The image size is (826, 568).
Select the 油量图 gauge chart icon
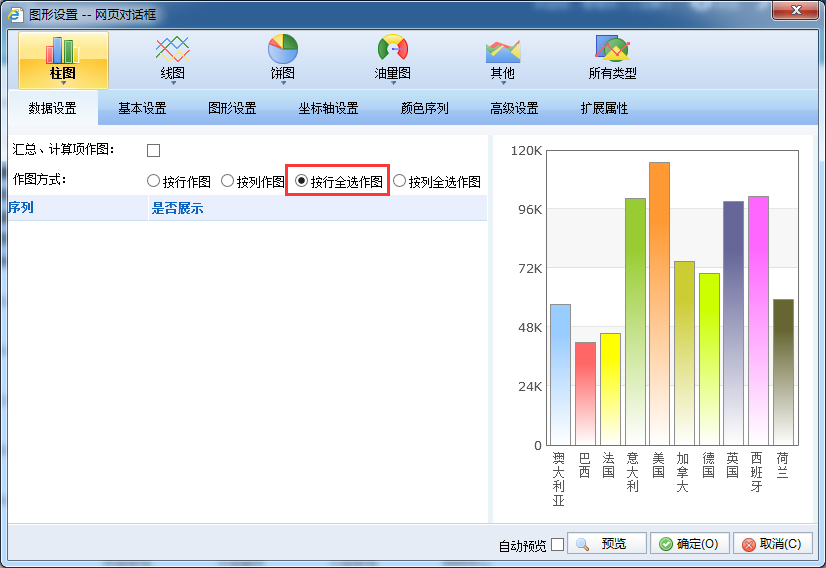click(393, 49)
